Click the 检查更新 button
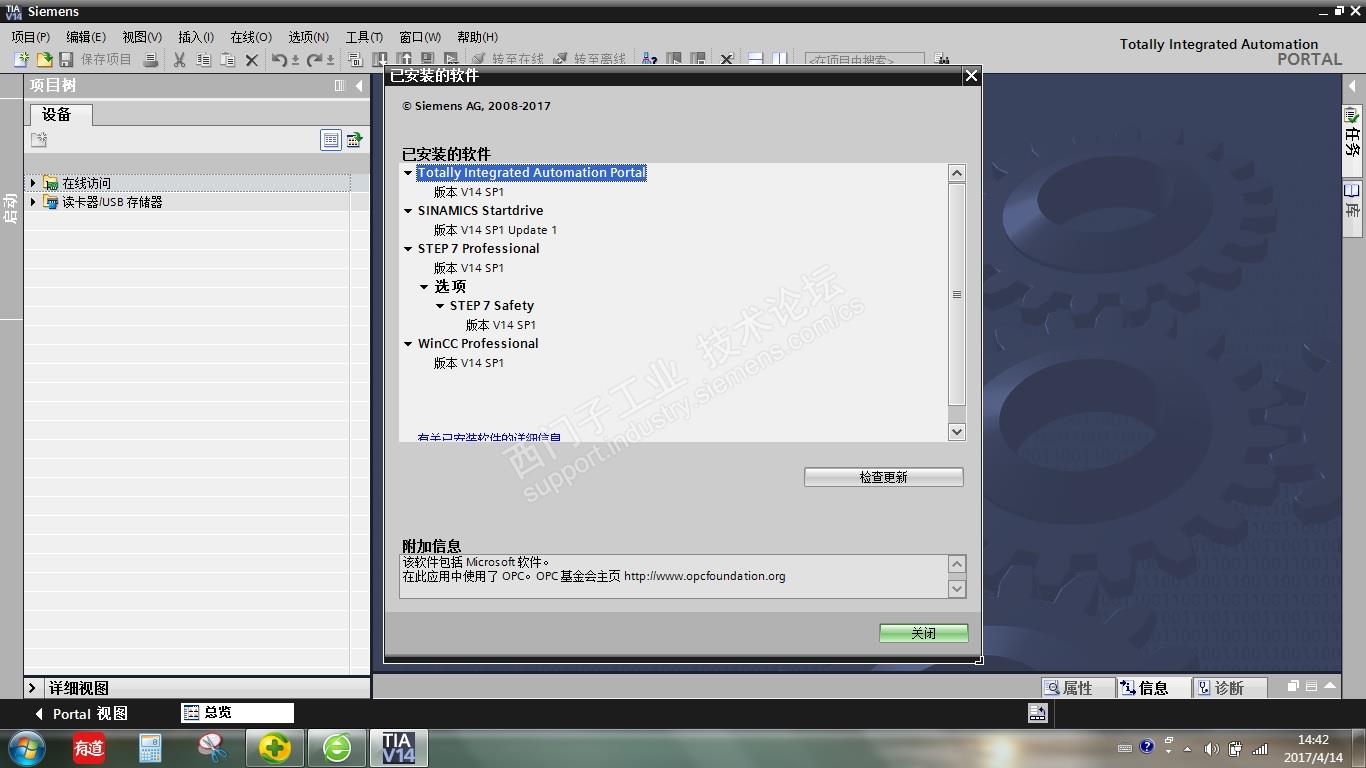Viewport: 1366px width, 768px height. (x=884, y=477)
